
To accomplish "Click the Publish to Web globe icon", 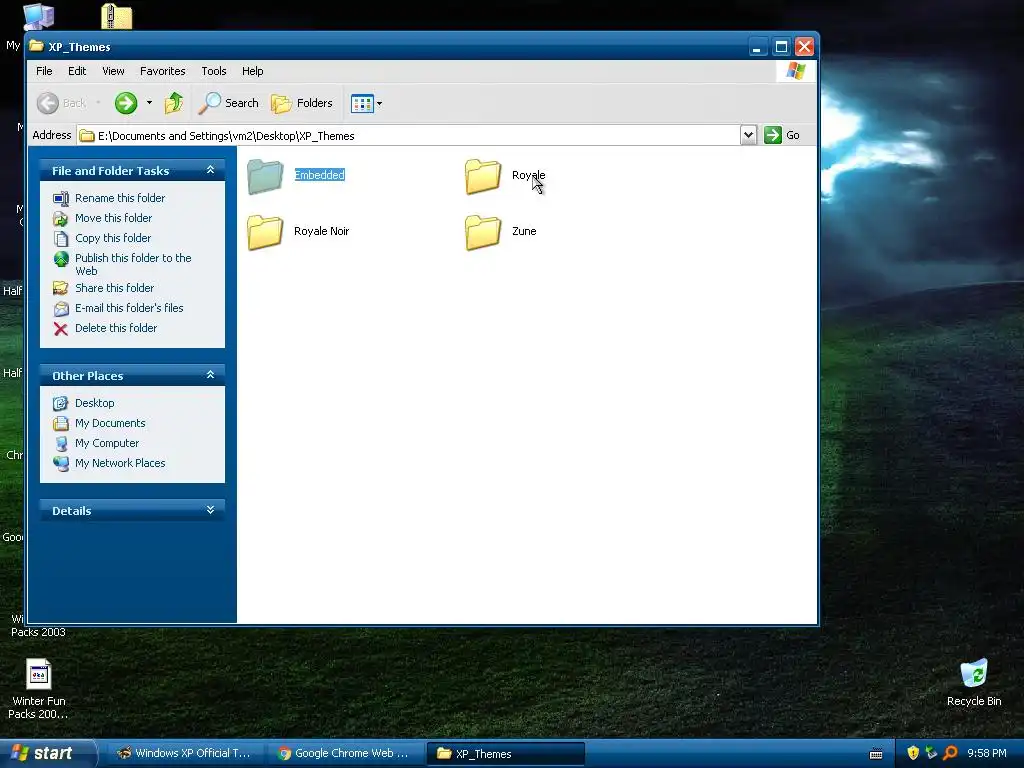I will point(61,259).
